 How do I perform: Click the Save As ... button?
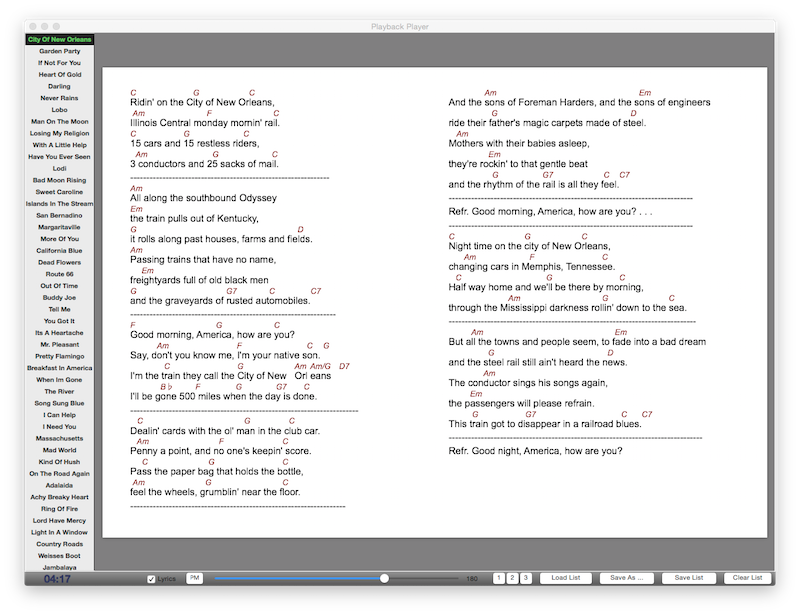pyautogui.click(x=627, y=578)
